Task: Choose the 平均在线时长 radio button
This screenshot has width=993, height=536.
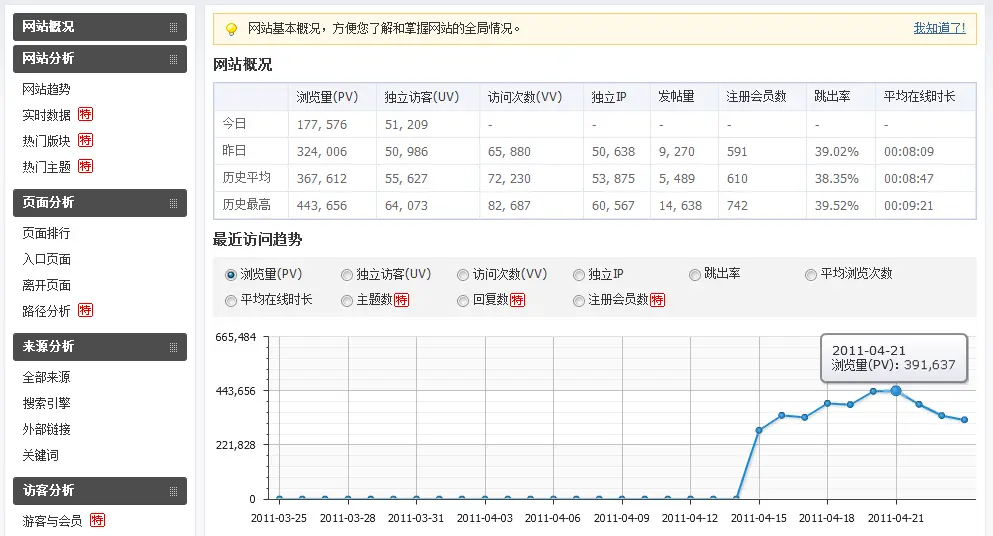Action: click(x=231, y=300)
